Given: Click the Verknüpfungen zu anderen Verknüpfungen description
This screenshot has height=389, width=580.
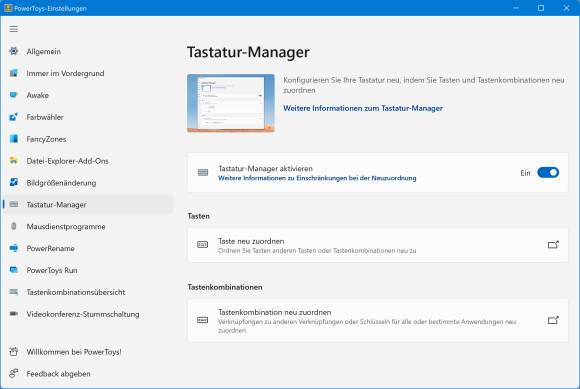Looking at the screenshot, I should pyautogui.click(x=367, y=326).
